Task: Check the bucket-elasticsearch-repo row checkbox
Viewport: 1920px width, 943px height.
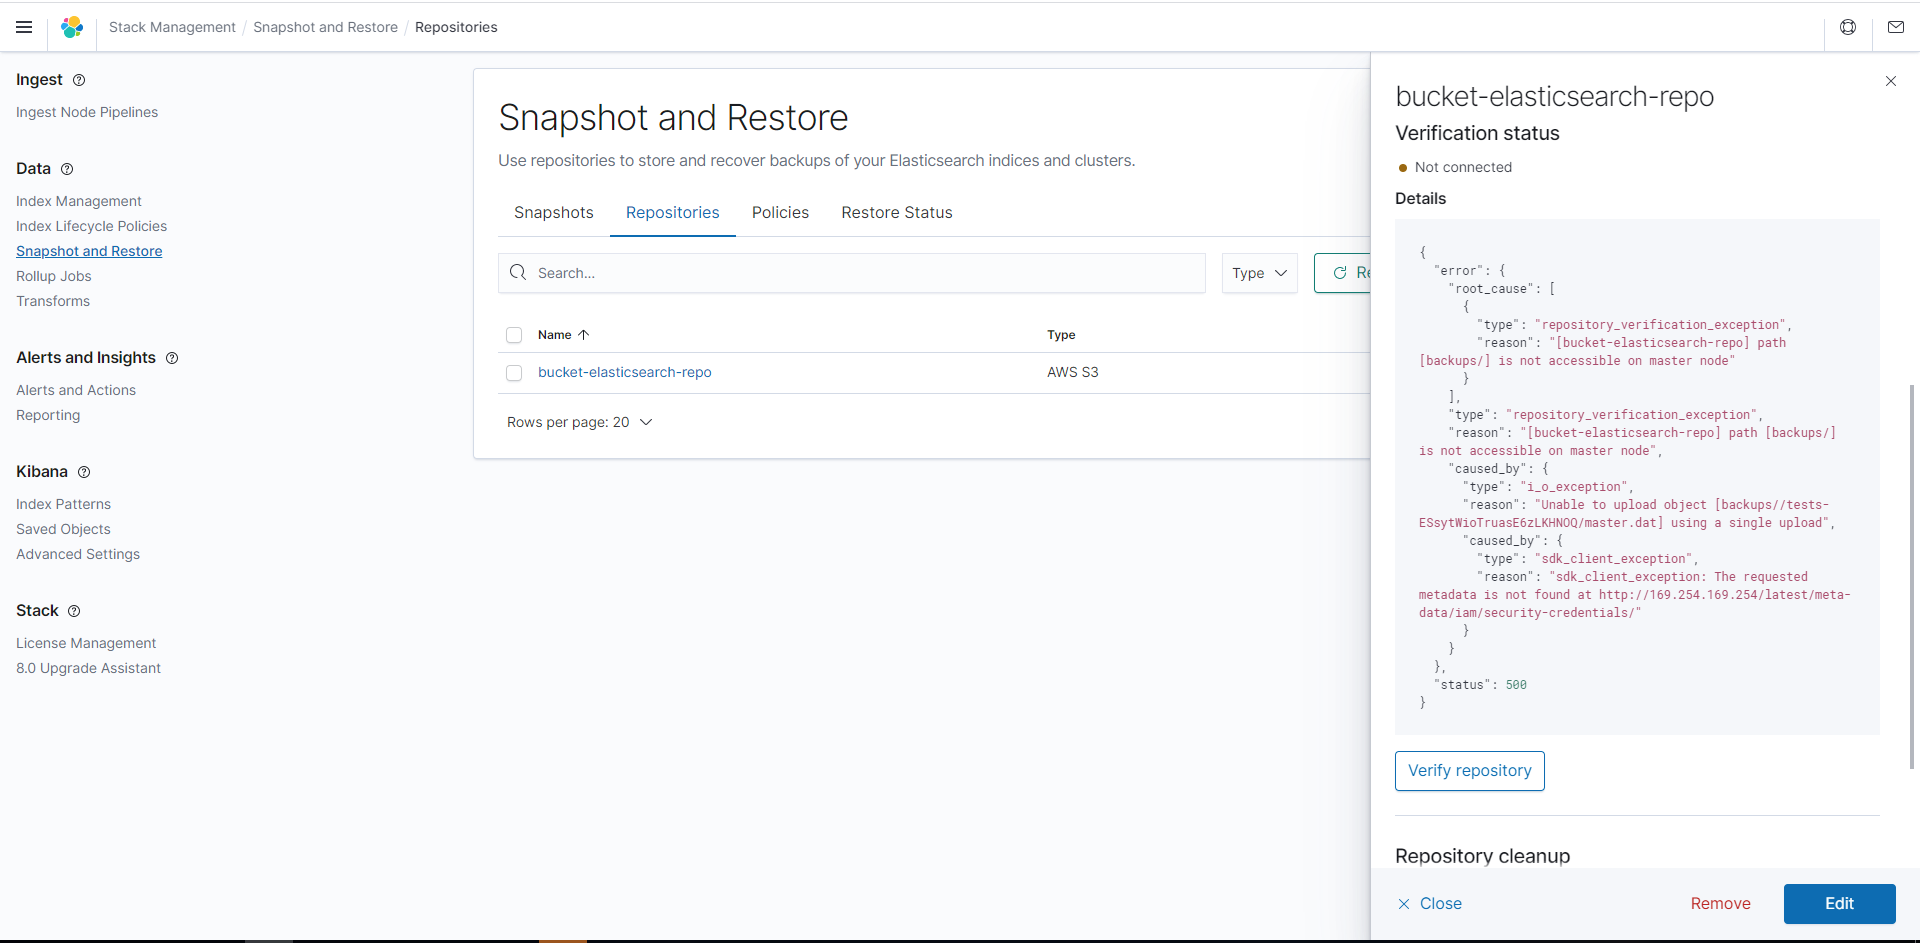Action: [x=514, y=373]
